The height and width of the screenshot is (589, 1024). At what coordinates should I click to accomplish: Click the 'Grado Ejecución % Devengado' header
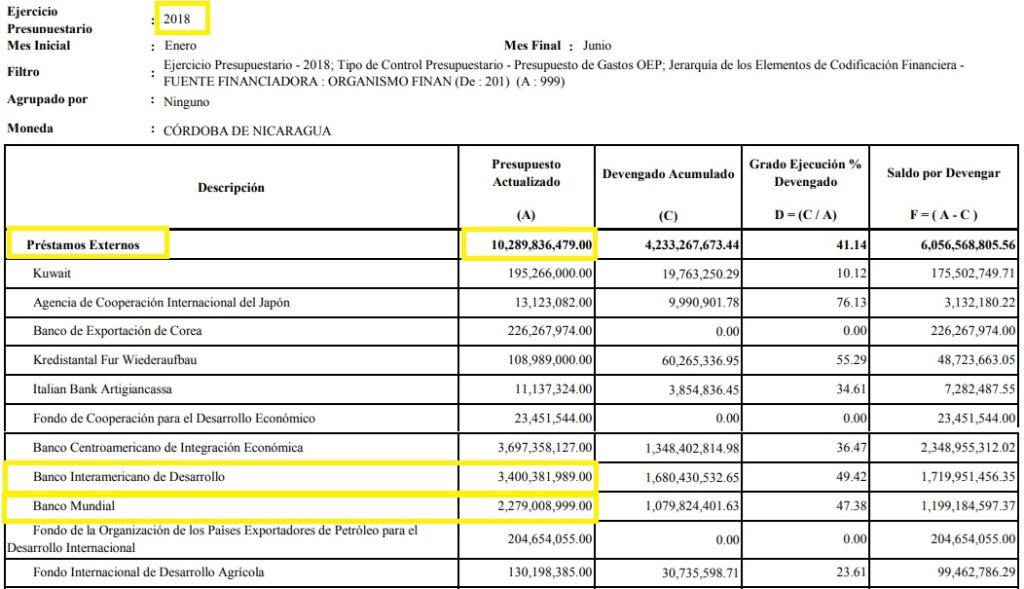805,173
